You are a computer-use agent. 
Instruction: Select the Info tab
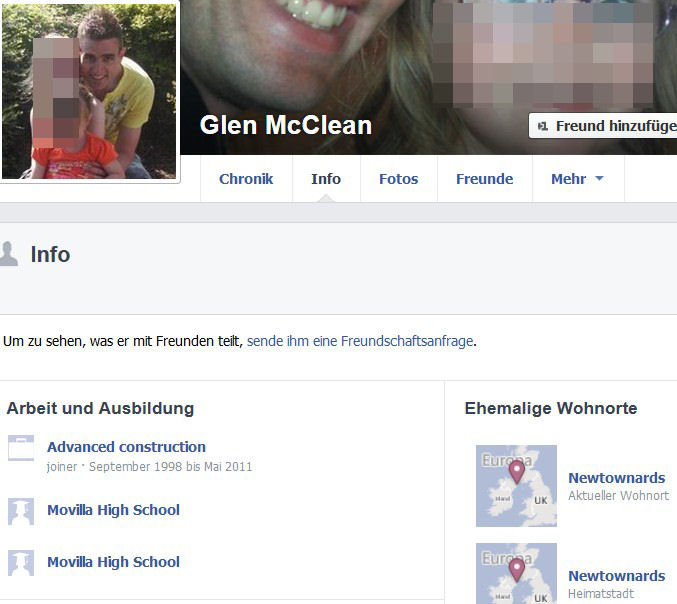pyautogui.click(x=326, y=179)
